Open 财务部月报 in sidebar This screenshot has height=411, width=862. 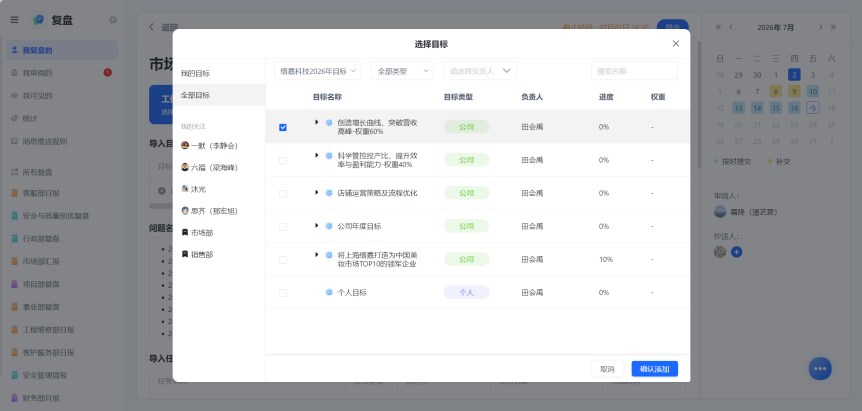pyautogui.click(x=62, y=398)
